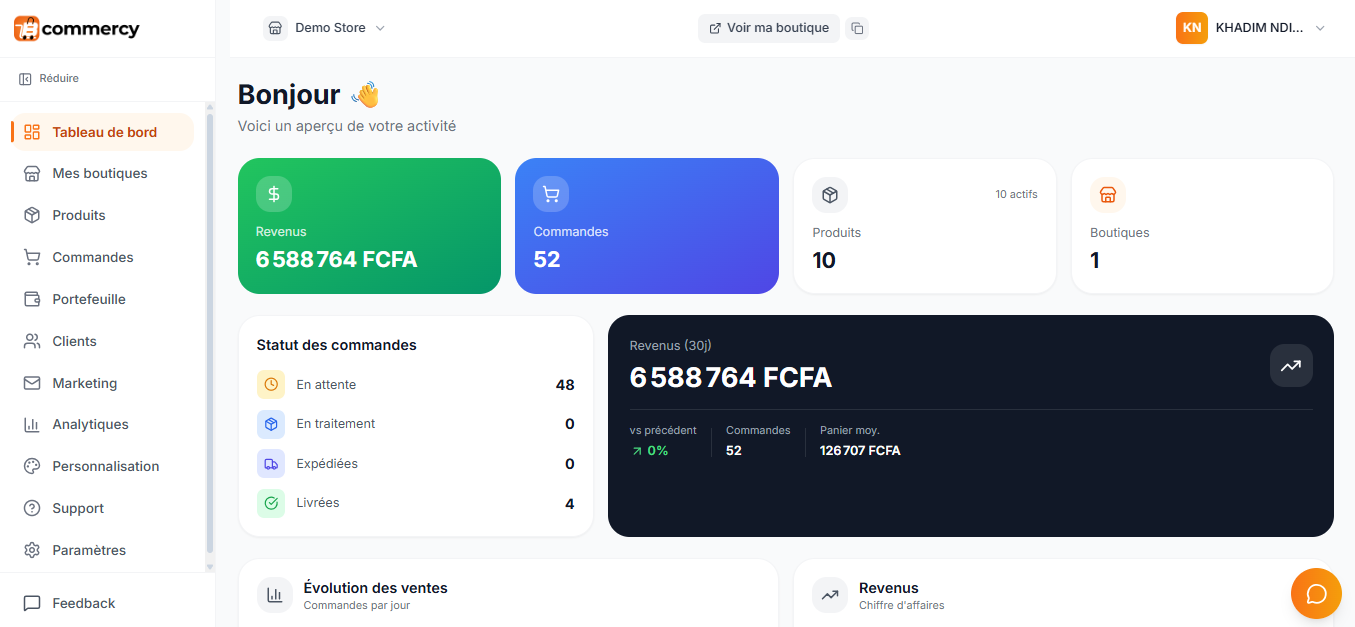1355x627 pixels.
Task: Open the KHADIM NDI... account menu chevron
Action: 1320,28
